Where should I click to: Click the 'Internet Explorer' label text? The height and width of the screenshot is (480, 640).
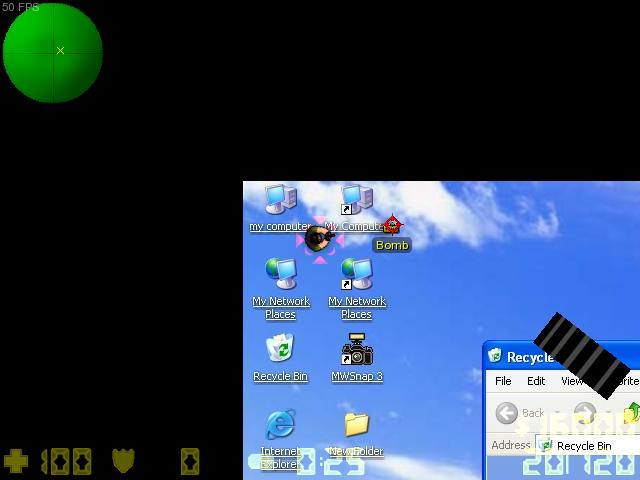click(280, 458)
